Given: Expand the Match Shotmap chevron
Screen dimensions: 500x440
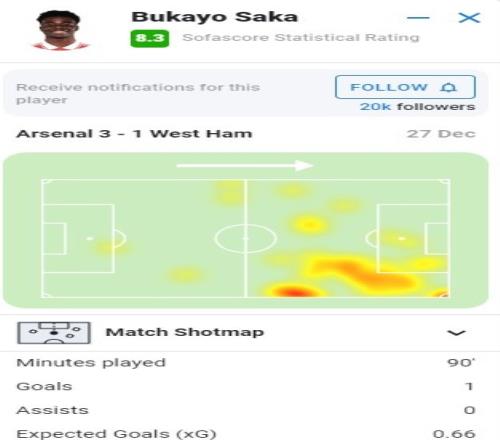Looking at the screenshot, I should coord(456,333).
